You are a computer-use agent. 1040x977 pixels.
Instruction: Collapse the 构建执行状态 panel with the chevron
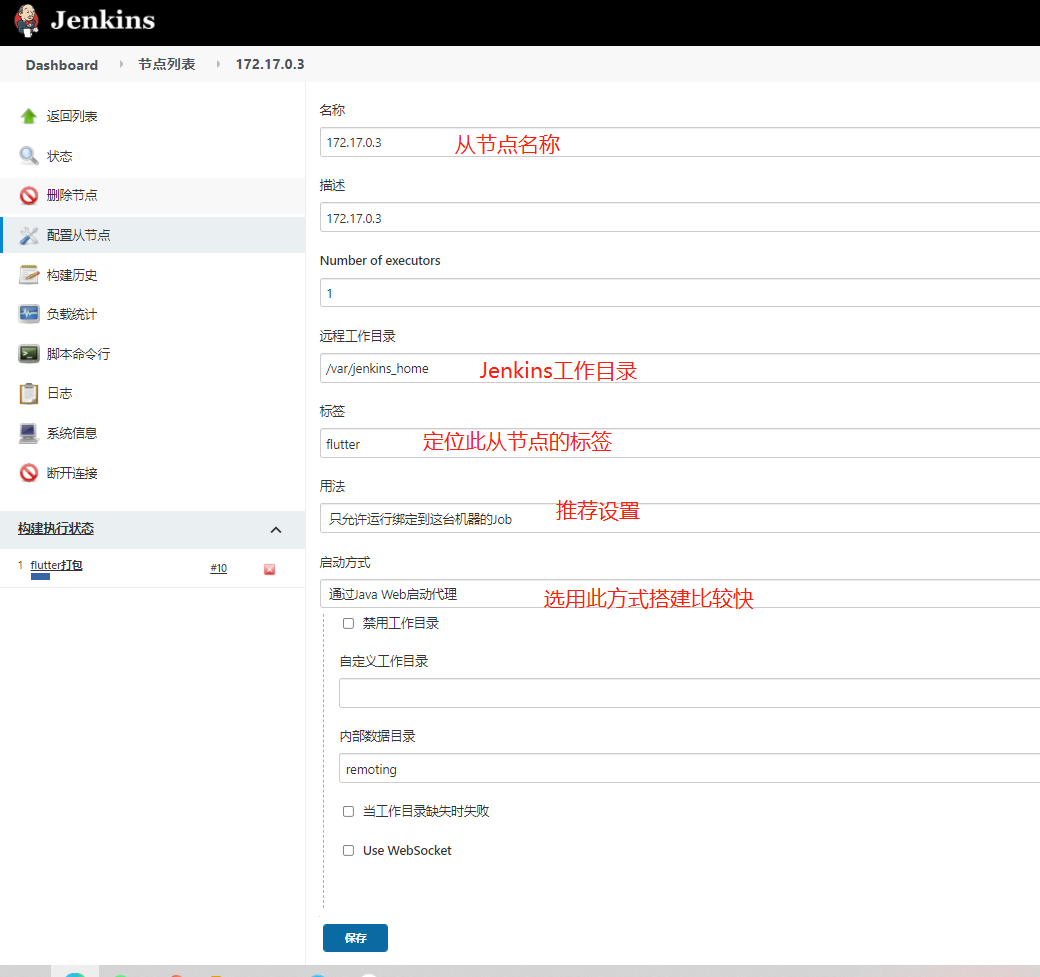276,529
